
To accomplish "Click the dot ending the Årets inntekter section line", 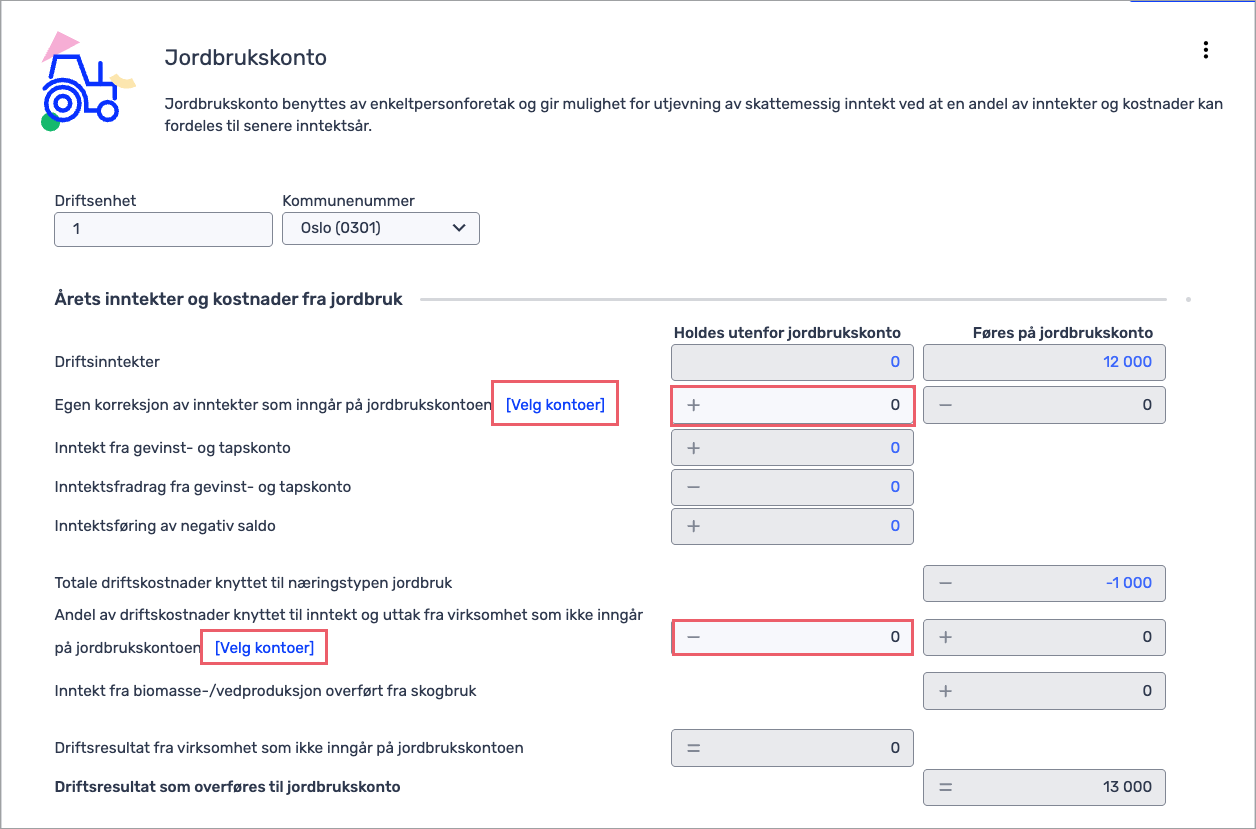I will 1188,299.
